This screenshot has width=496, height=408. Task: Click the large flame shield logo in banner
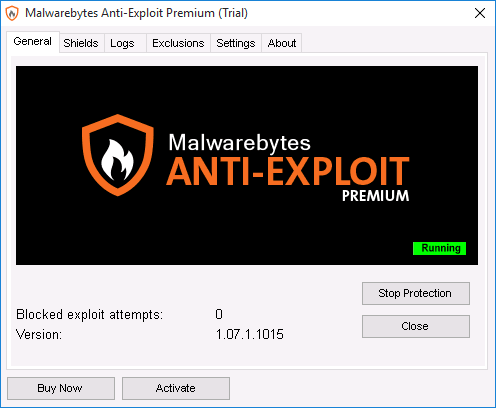click(x=118, y=155)
